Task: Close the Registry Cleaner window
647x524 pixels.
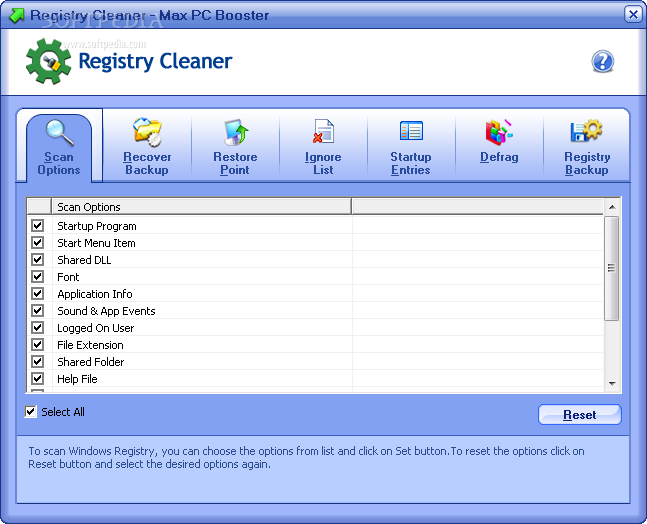Action: pyautogui.click(x=633, y=15)
